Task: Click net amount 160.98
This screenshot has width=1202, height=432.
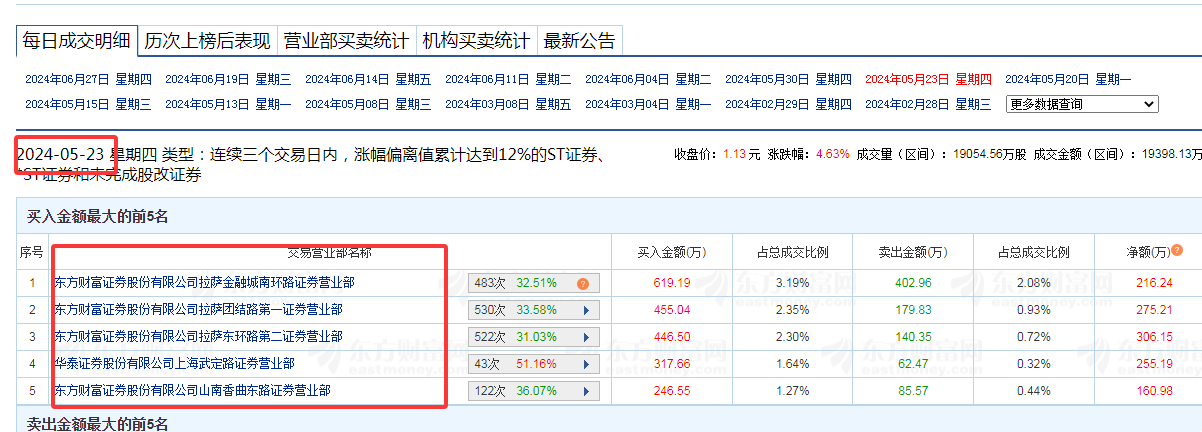Action: click(x=1153, y=391)
